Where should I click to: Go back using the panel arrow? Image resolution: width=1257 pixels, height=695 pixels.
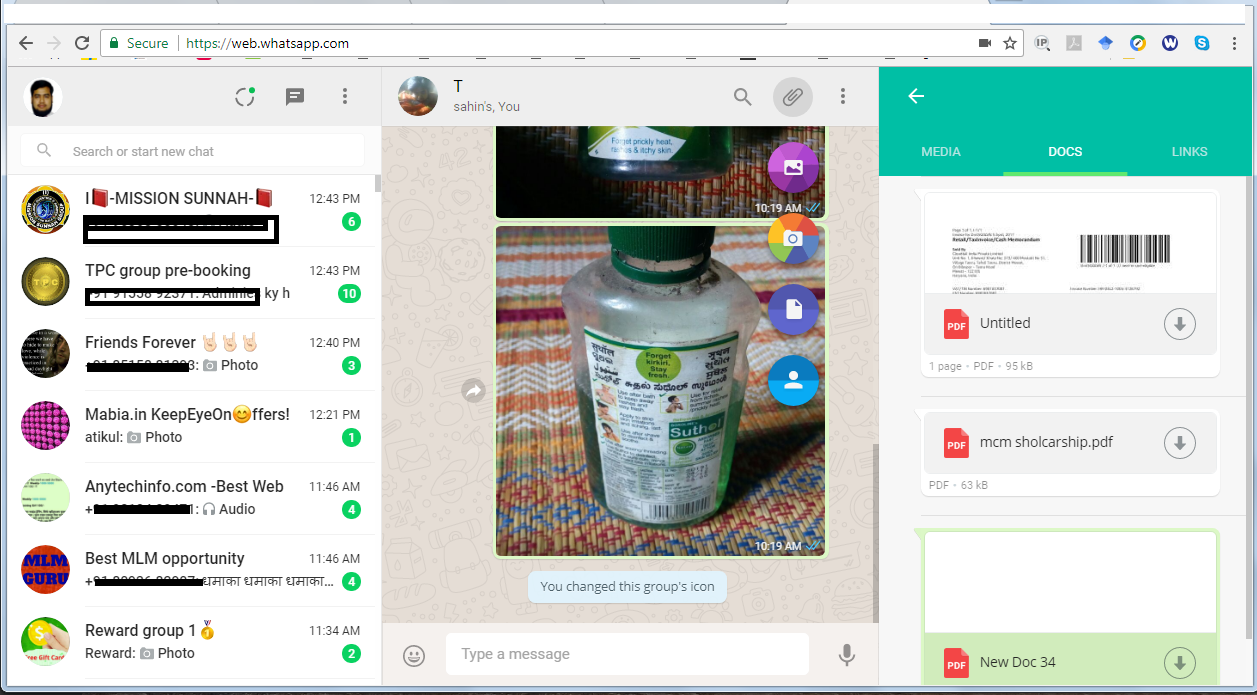pyautogui.click(x=915, y=96)
